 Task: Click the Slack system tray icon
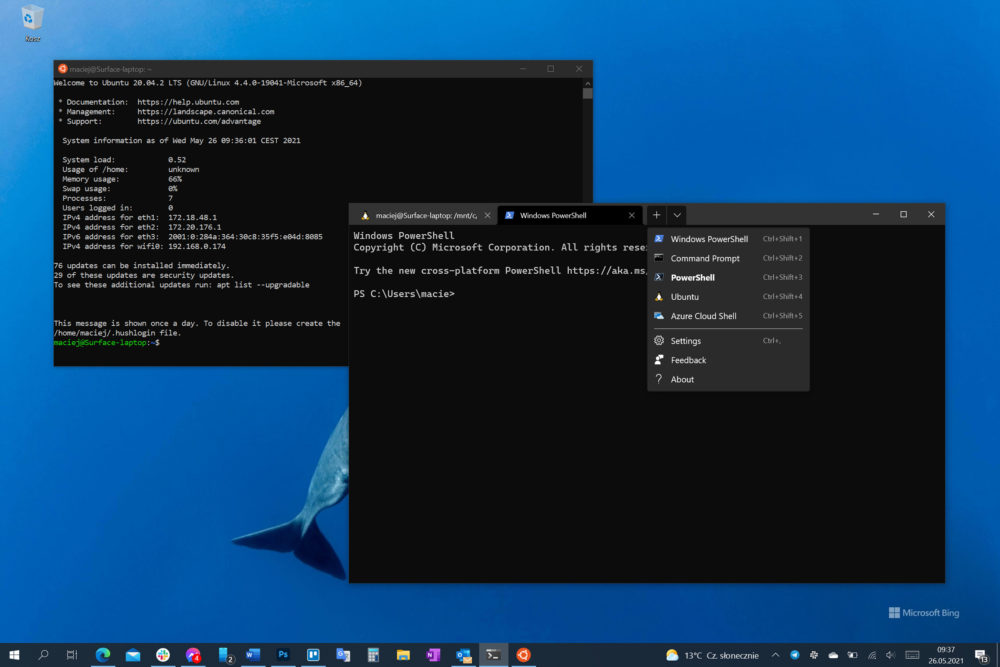814,655
